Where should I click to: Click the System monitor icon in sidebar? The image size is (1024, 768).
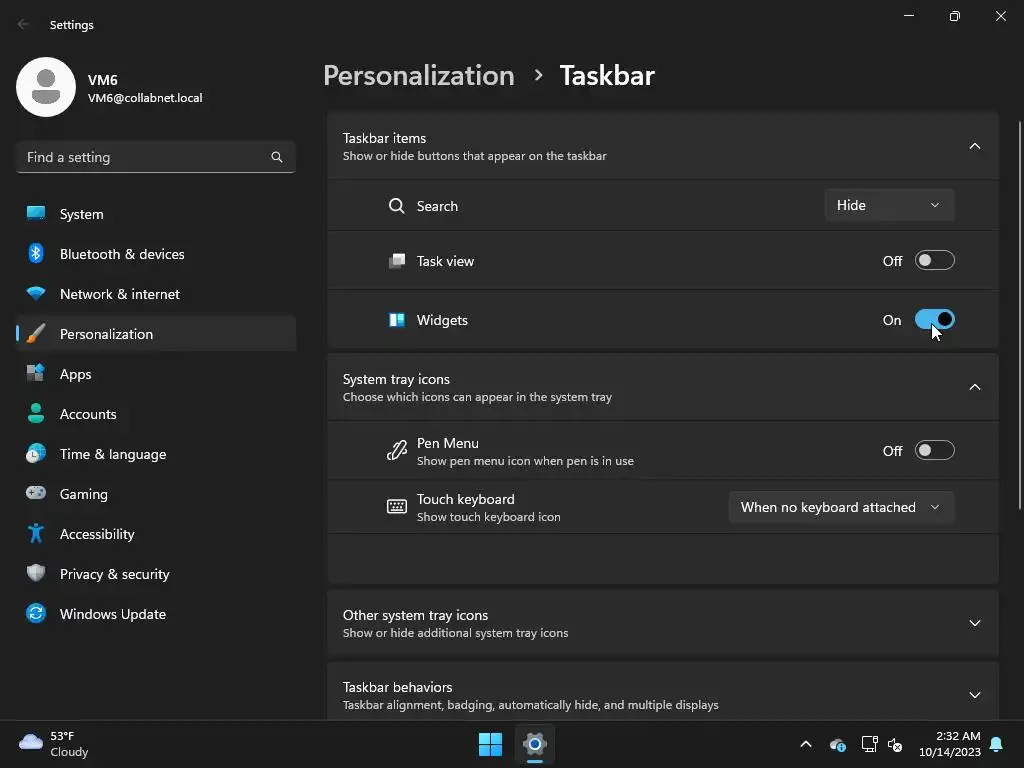click(x=36, y=214)
